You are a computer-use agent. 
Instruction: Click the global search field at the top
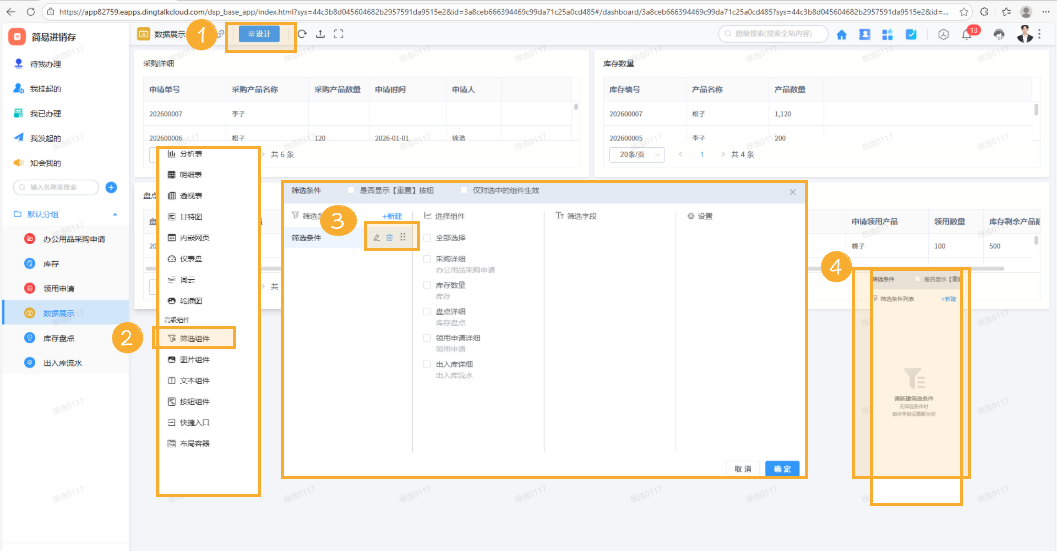click(773, 33)
